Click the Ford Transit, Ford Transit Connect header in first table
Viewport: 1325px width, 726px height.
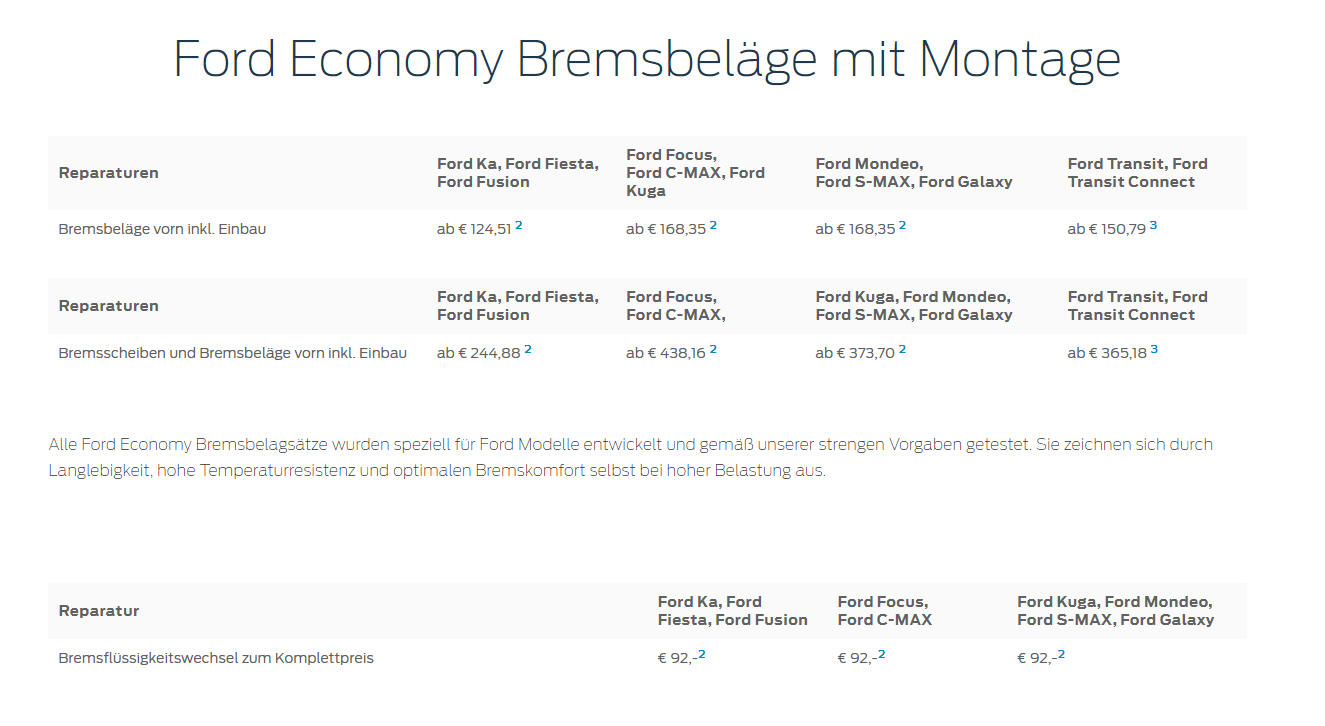click(x=1137, y=173)
